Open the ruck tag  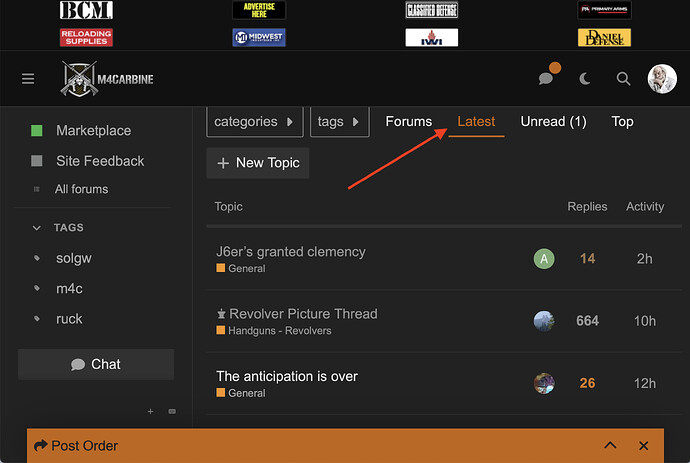[x=69, y=319]
